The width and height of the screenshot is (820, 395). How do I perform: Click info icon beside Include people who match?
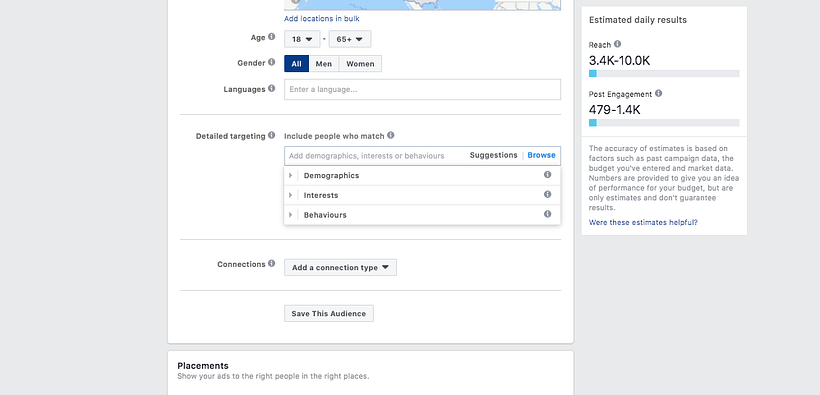(x=391, y=135)
